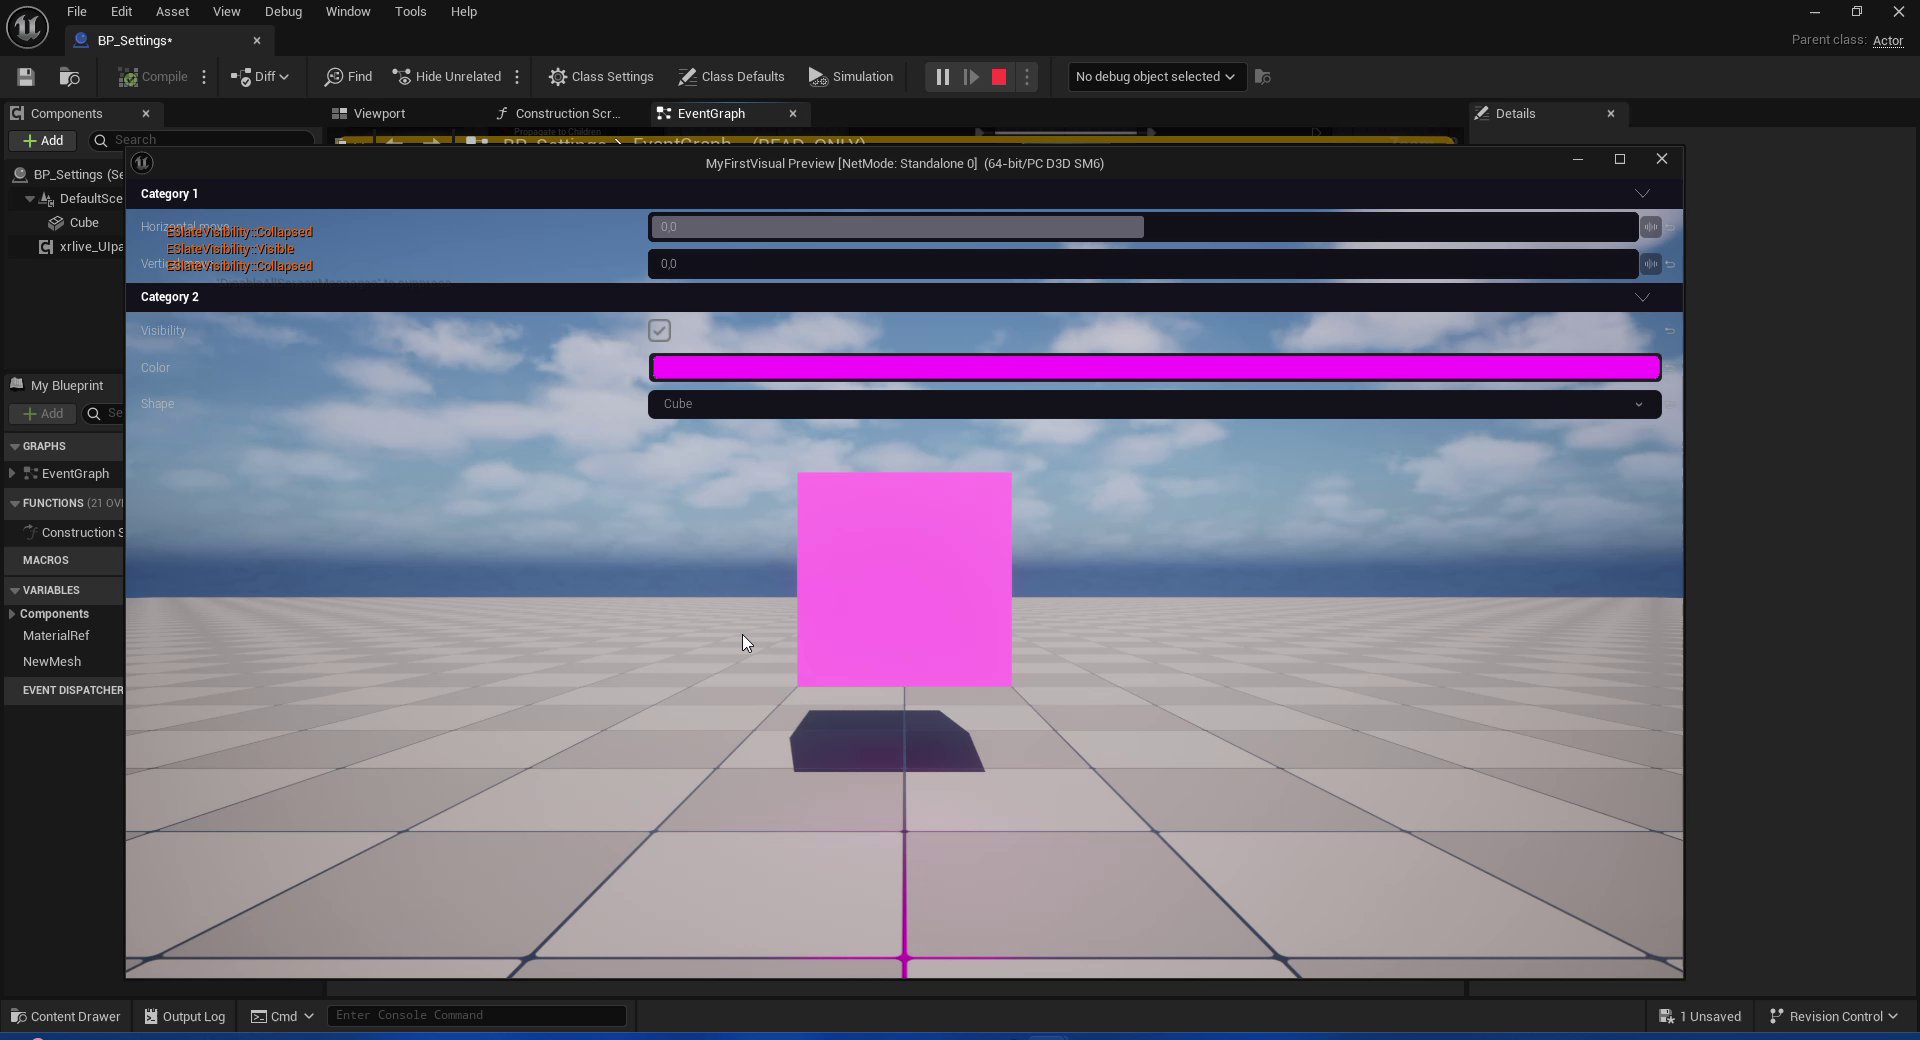Viewport: 1920px width, 1040px height.
Task: Open the Content Drawer
Action: point(65,1017)
